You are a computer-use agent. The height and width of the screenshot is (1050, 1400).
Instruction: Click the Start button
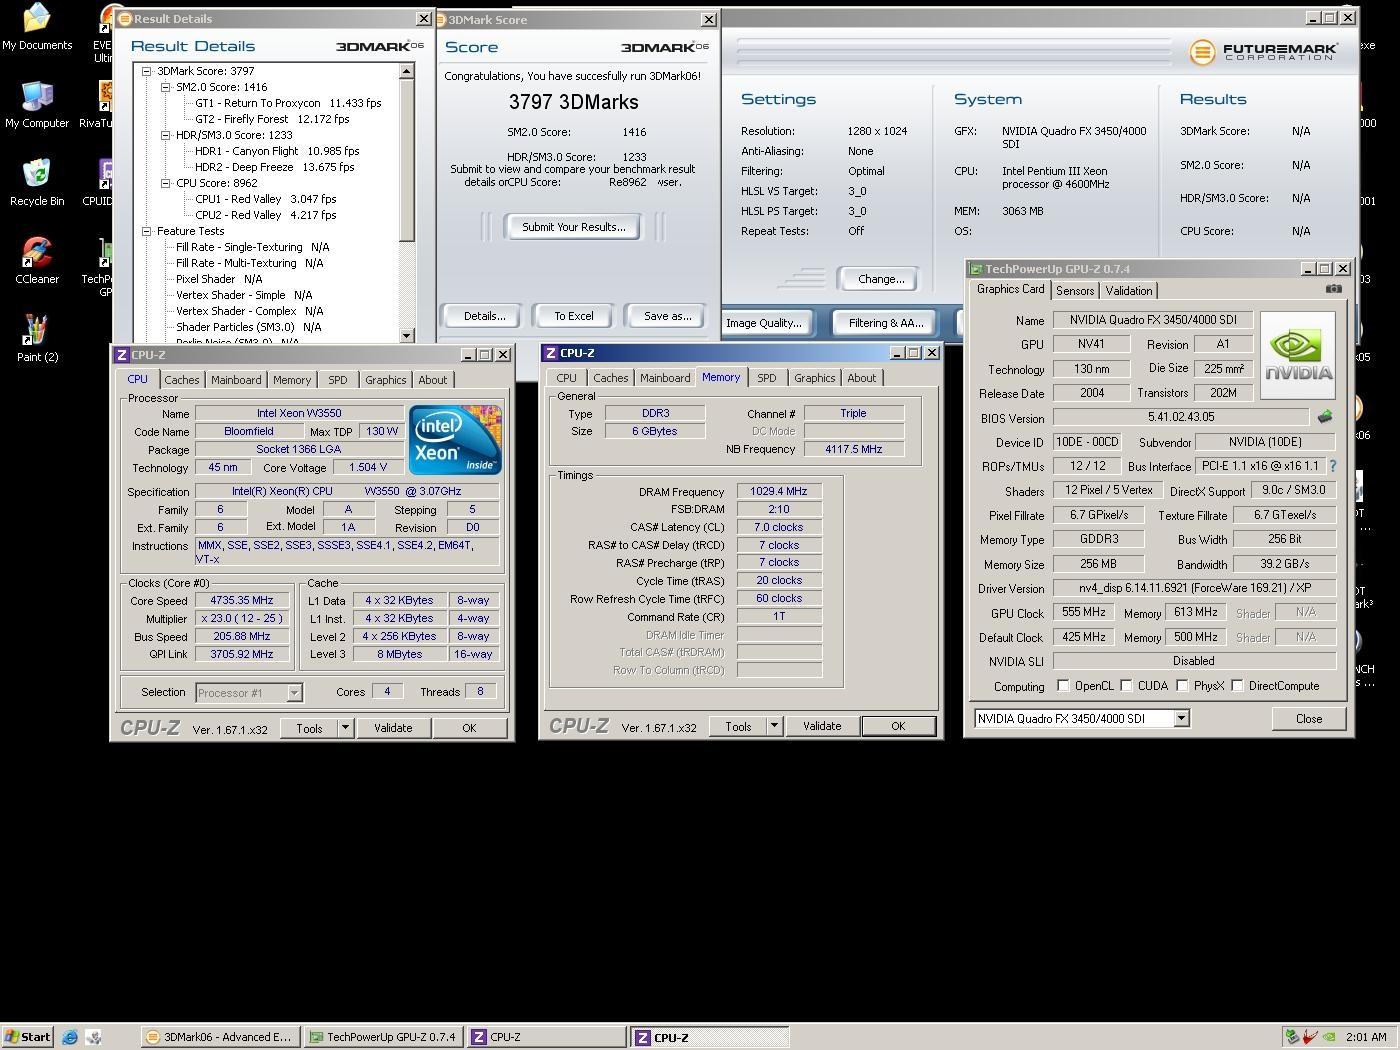27,1037
